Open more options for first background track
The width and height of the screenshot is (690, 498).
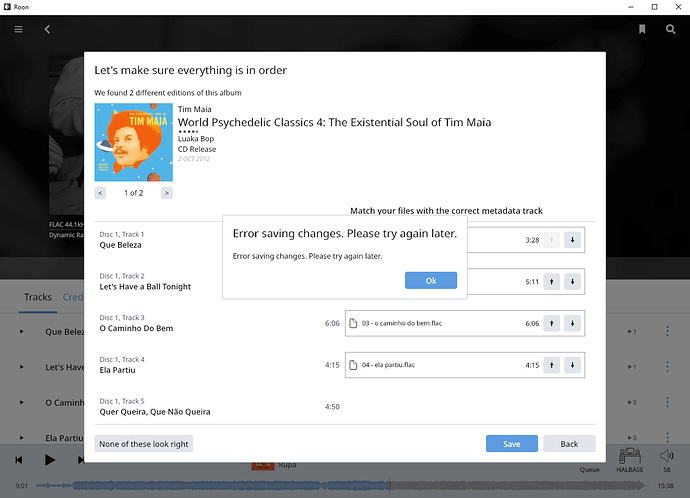point(667,331)
